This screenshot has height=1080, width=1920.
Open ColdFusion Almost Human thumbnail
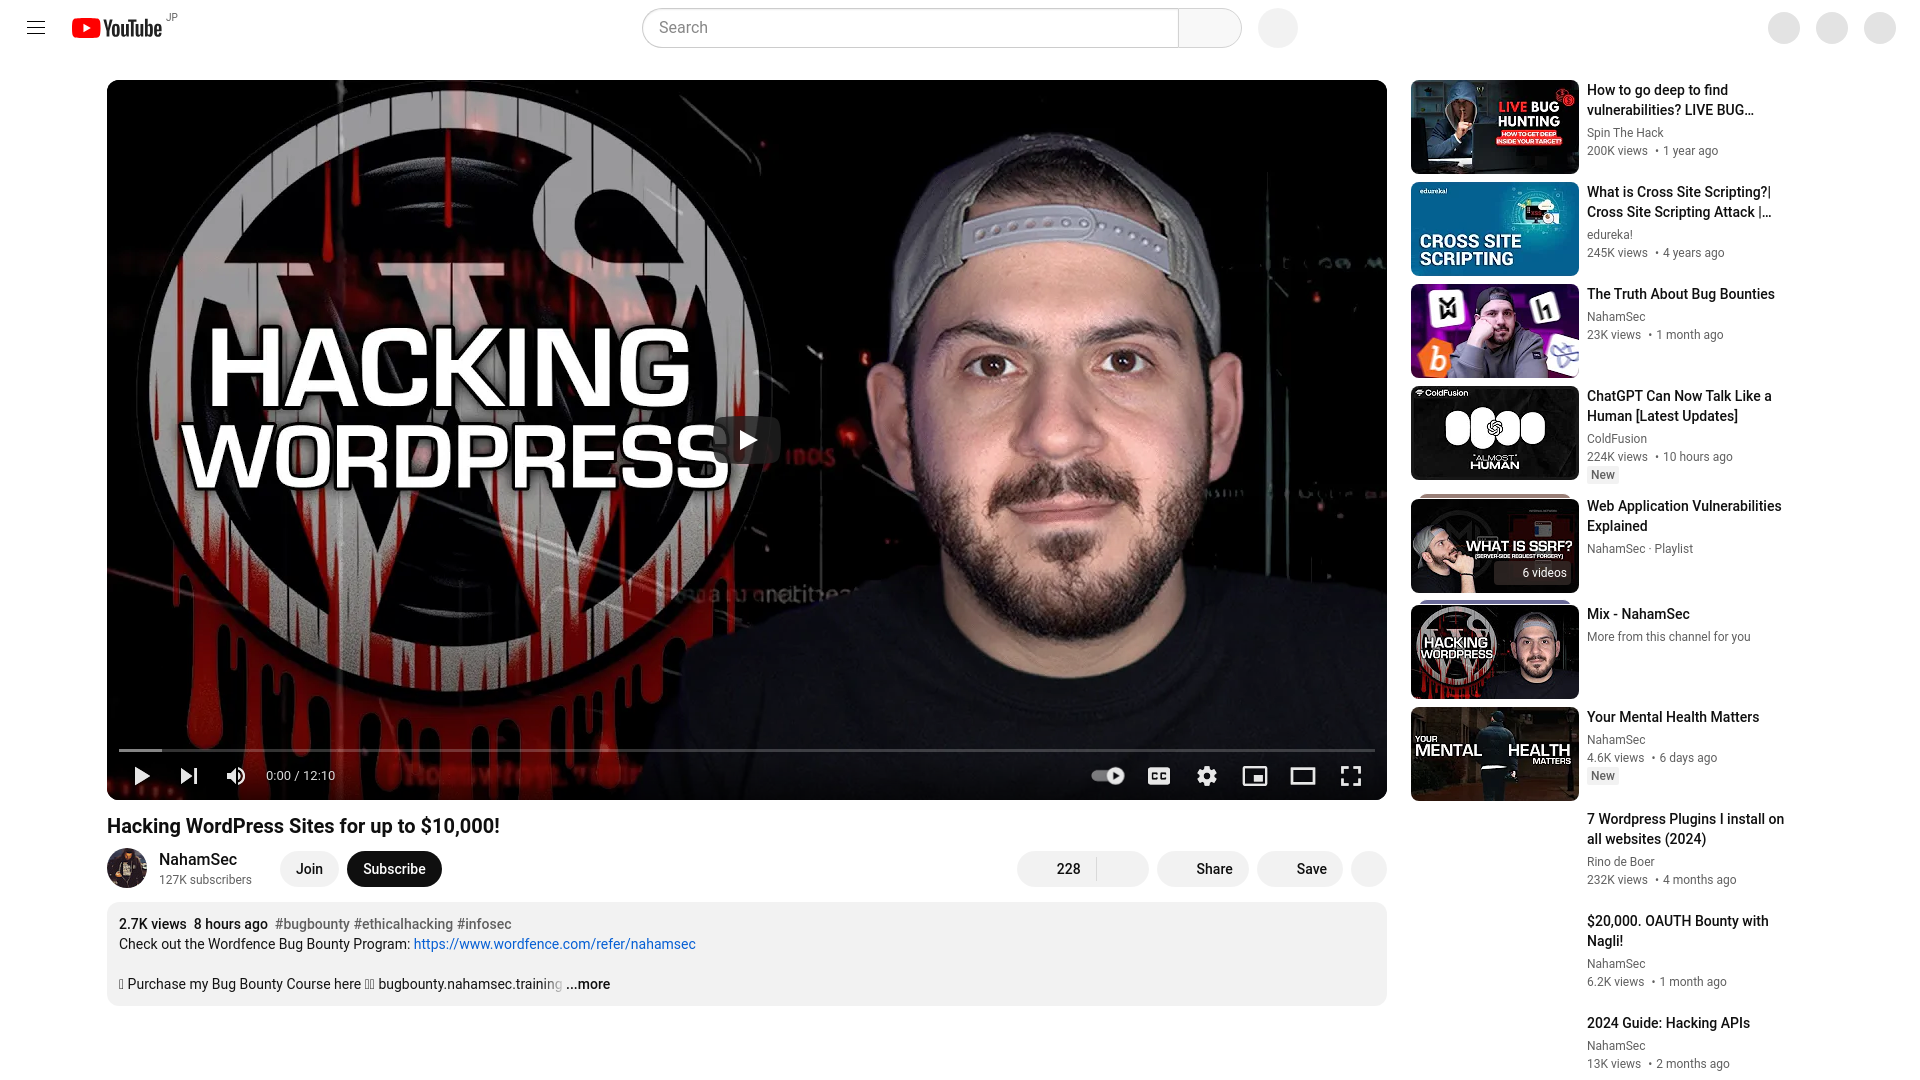pyautogui.click(x=1495, y=433)
